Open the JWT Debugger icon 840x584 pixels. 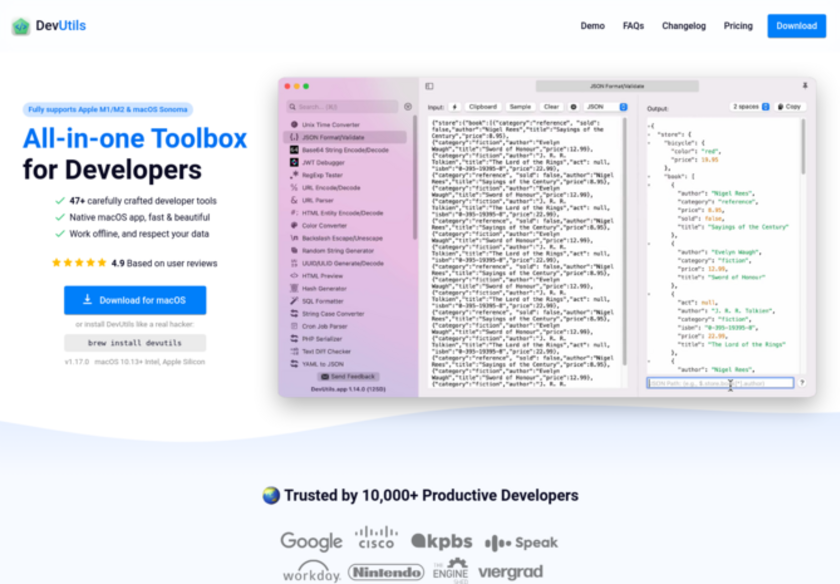coord(294,162)
